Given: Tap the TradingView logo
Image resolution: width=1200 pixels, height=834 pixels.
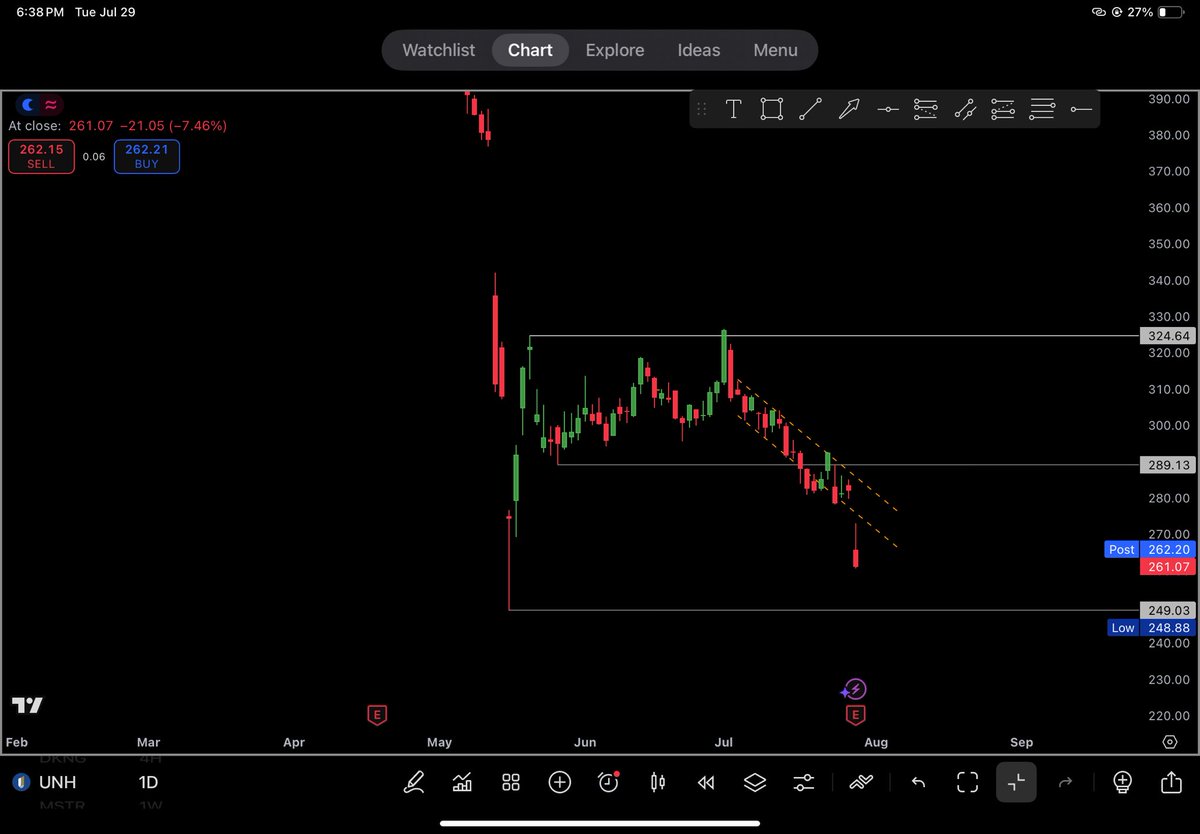Looking at the screenshot, I should [x=27, y=705].
